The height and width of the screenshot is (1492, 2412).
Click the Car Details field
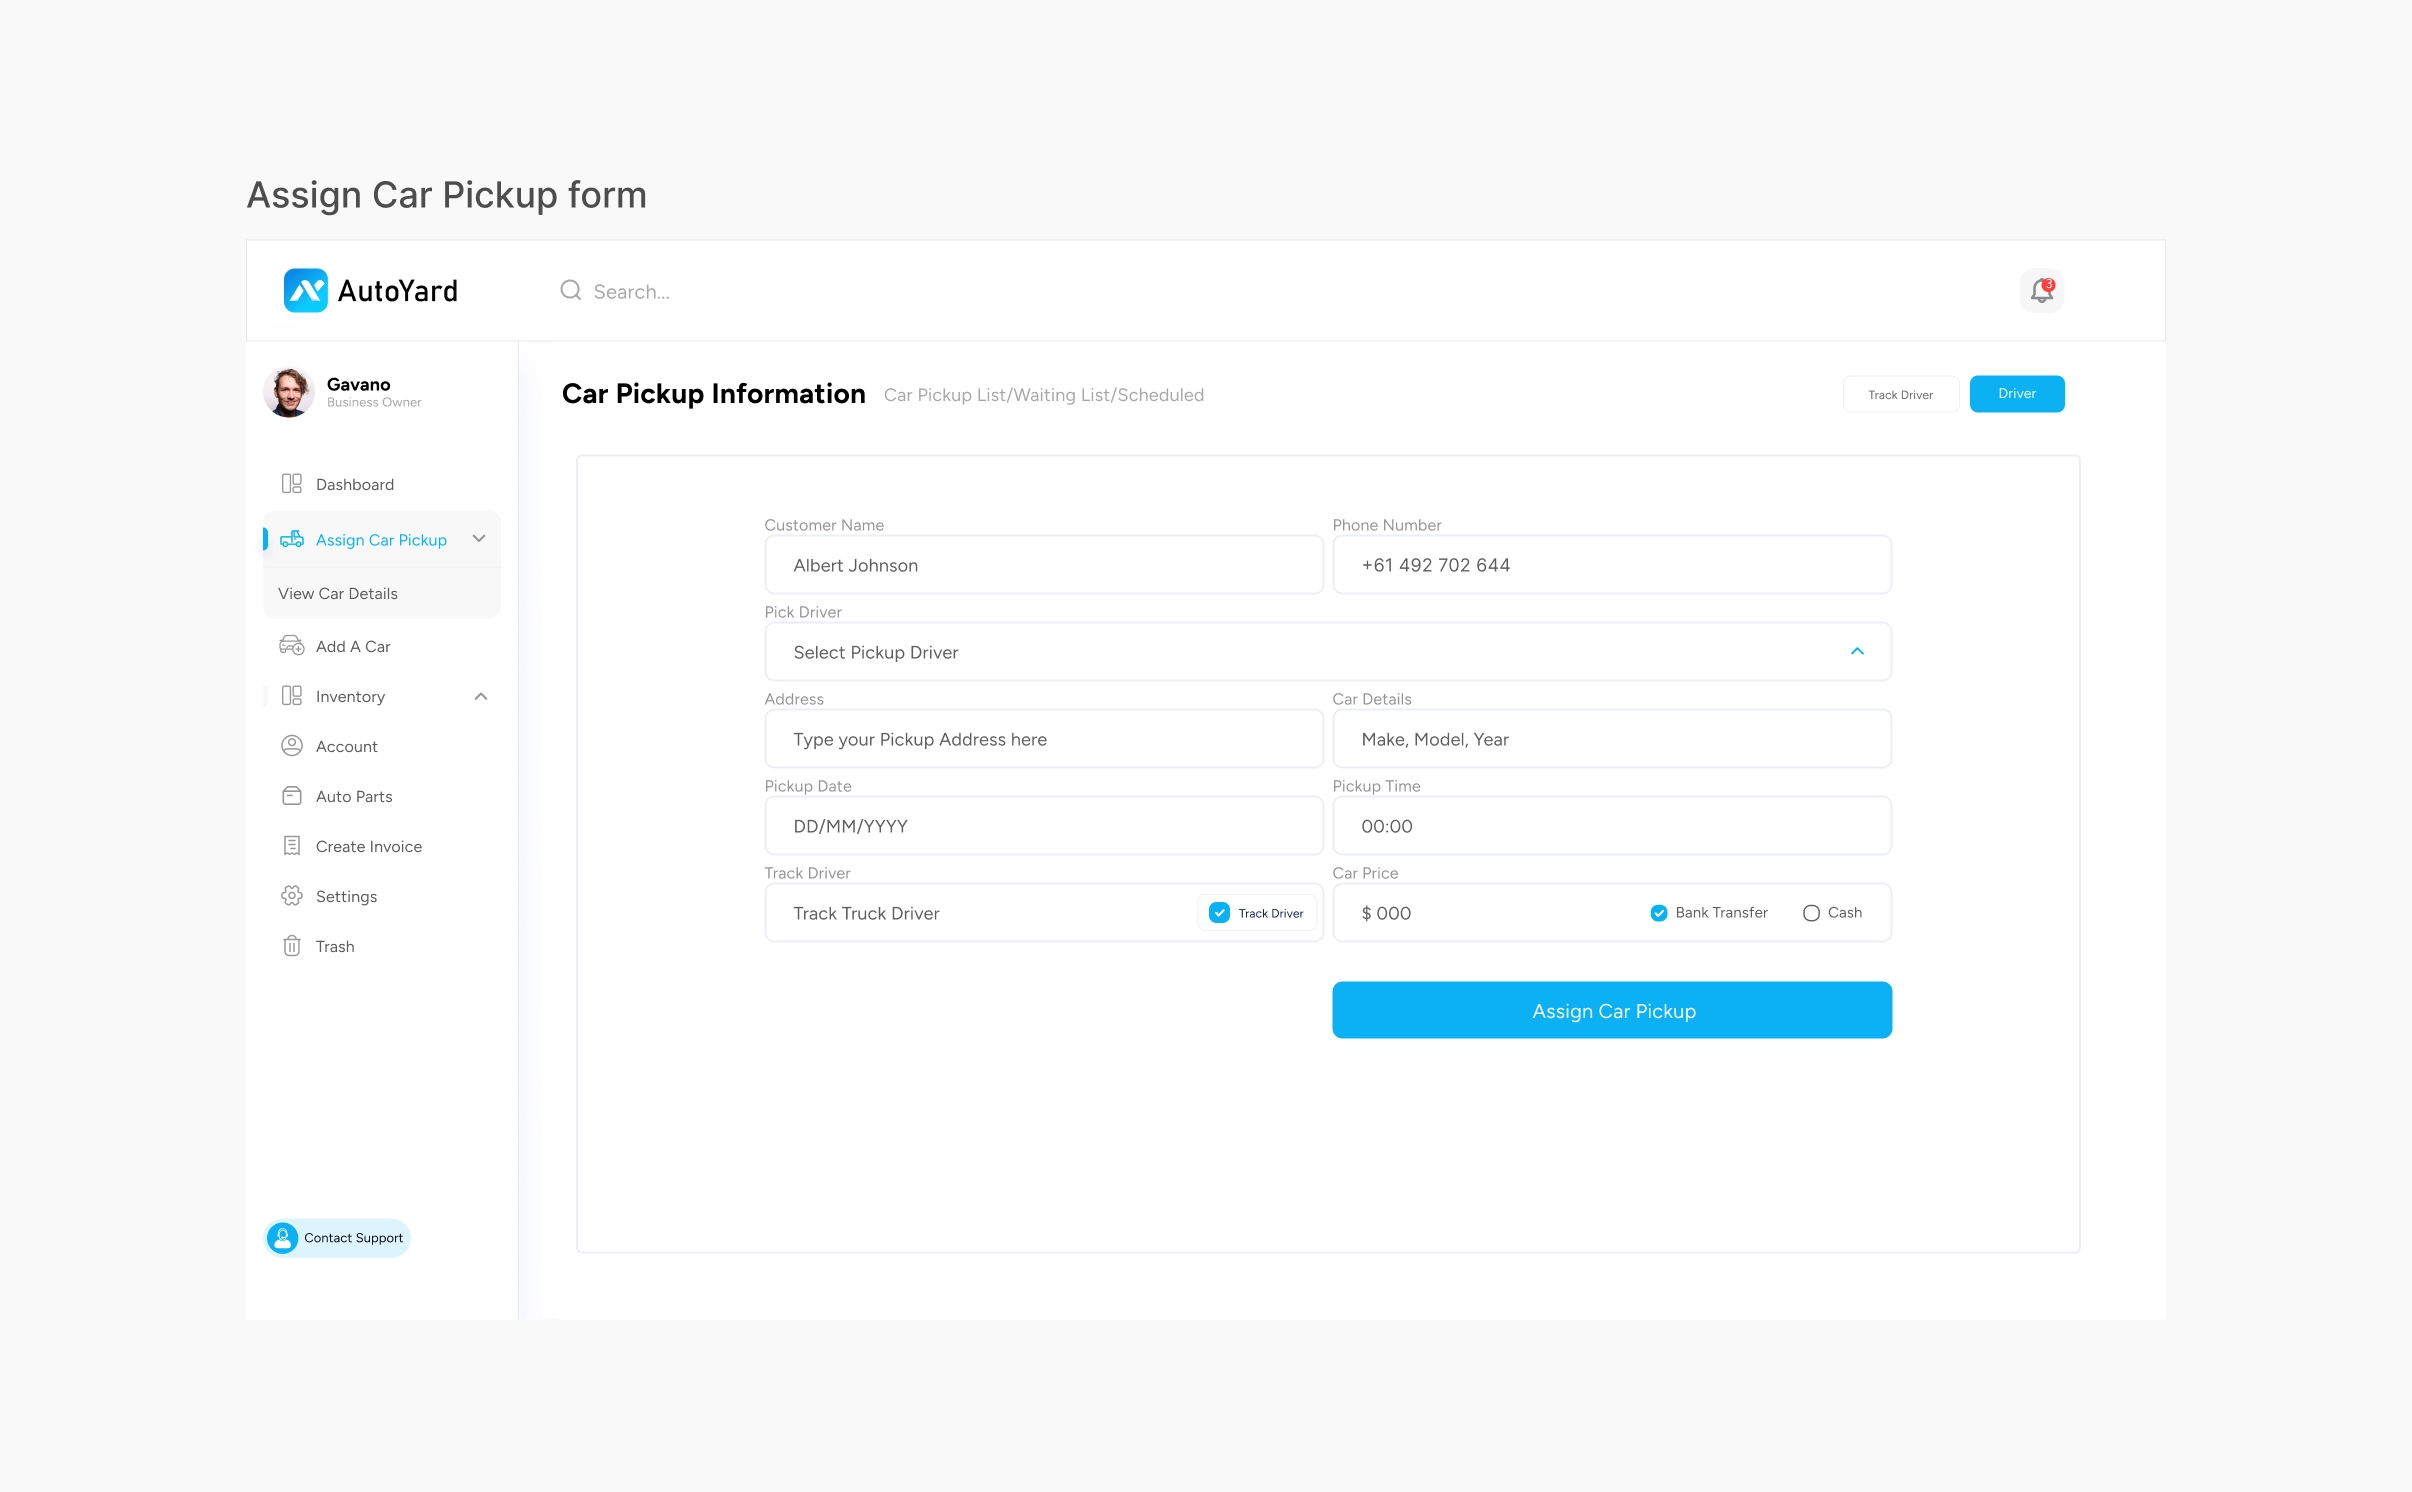pyautogui.click(x=1612, y=739)
